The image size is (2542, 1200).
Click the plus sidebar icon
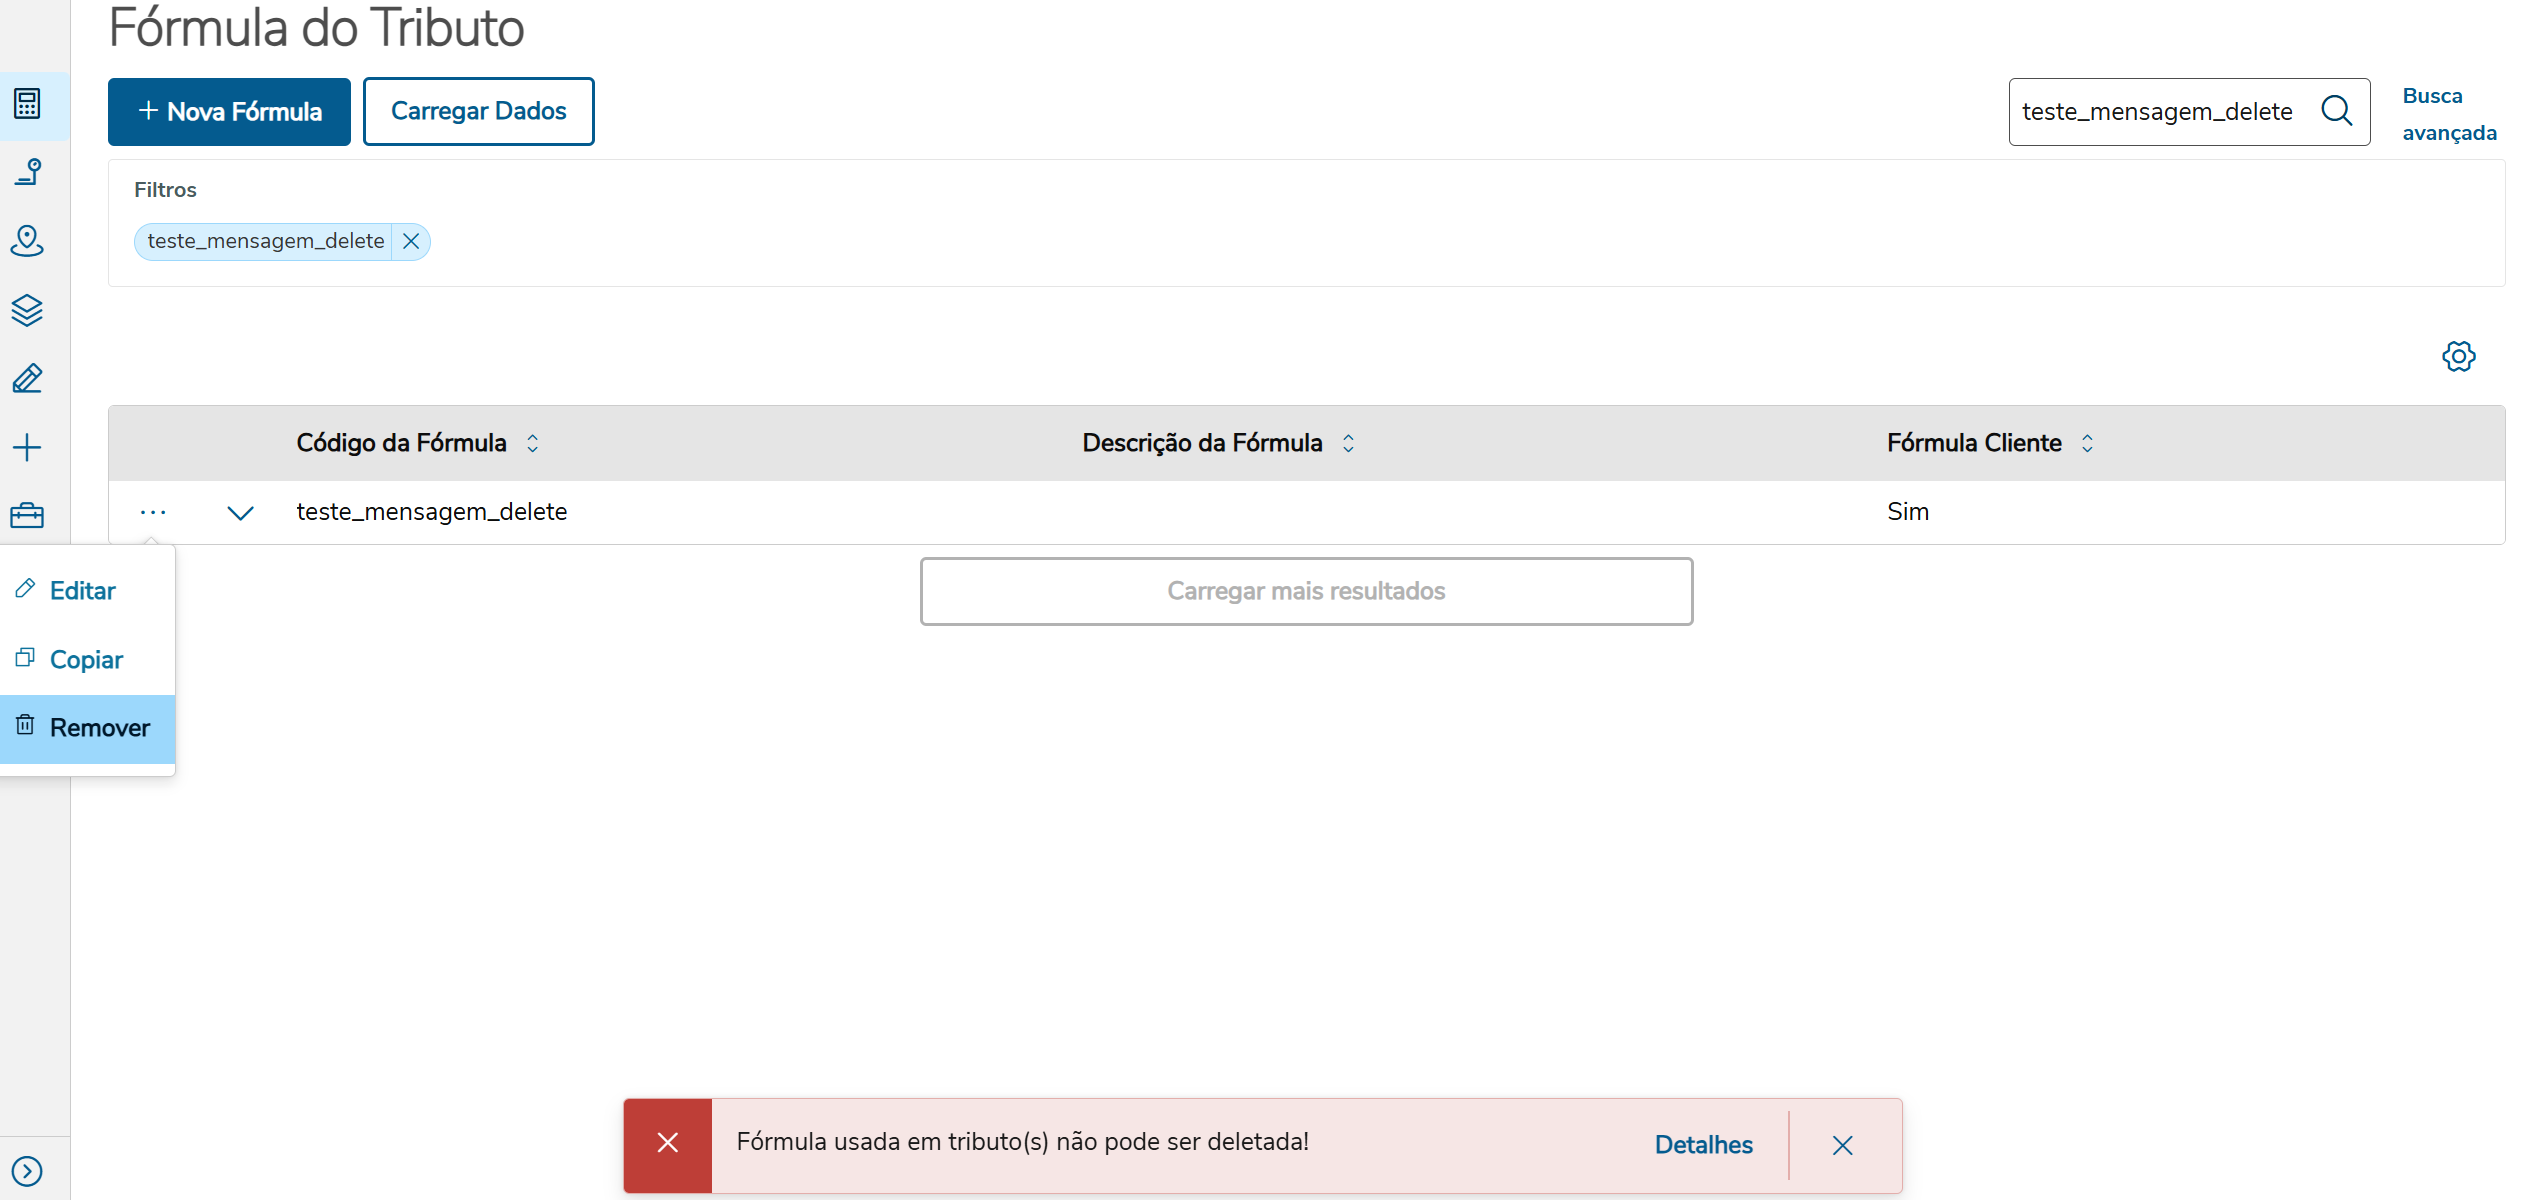click(x=27, y=447)
